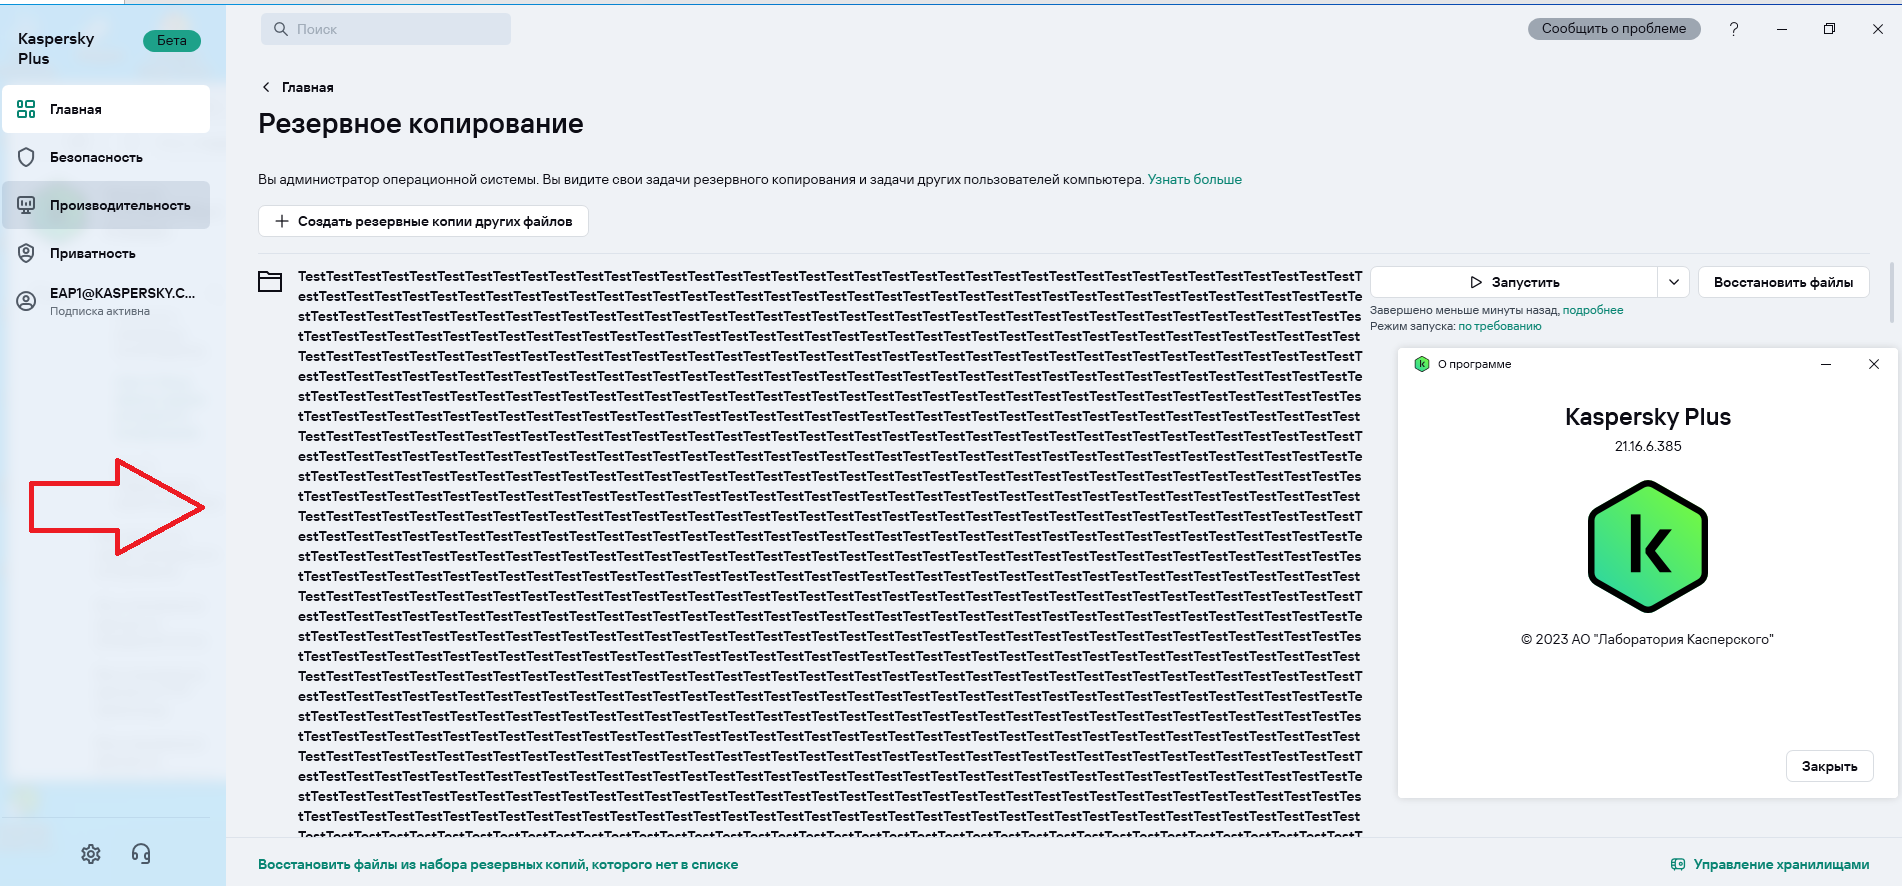Click the search magnifier icon
The width and height of the screenshot is (1902, 886).
[x=281, y=29]
